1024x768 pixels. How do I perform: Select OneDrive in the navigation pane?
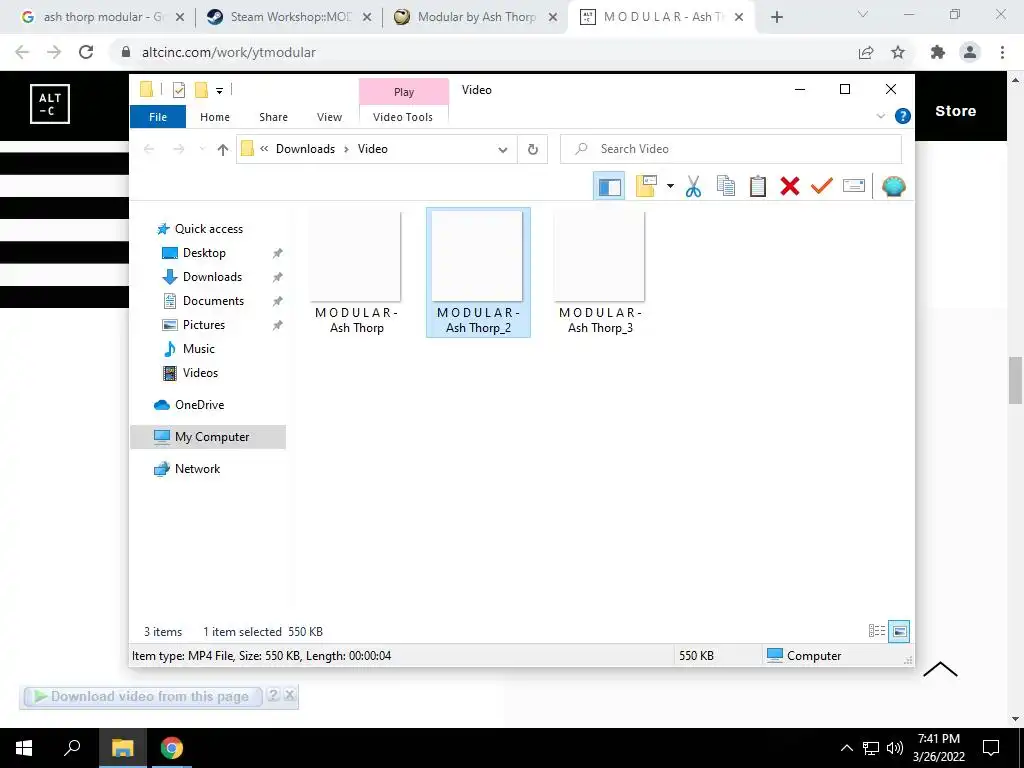tap(199, 405)
